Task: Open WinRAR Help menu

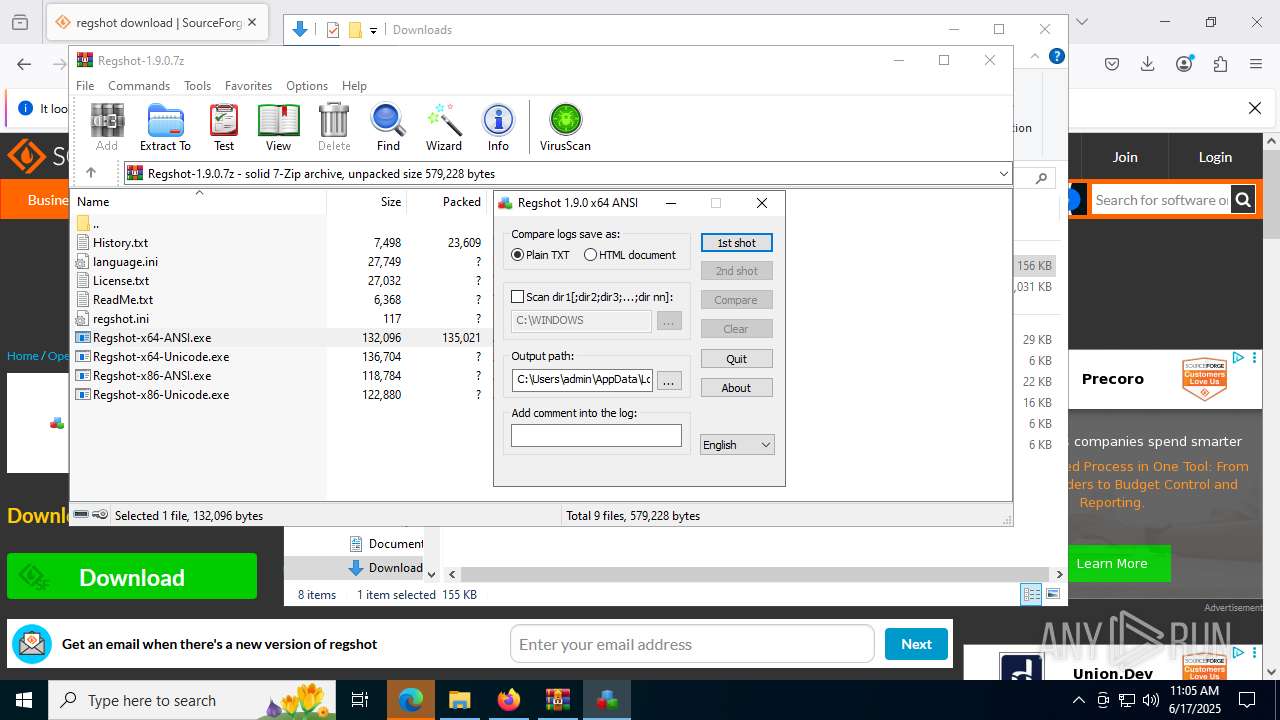Action: pos(354,86)
